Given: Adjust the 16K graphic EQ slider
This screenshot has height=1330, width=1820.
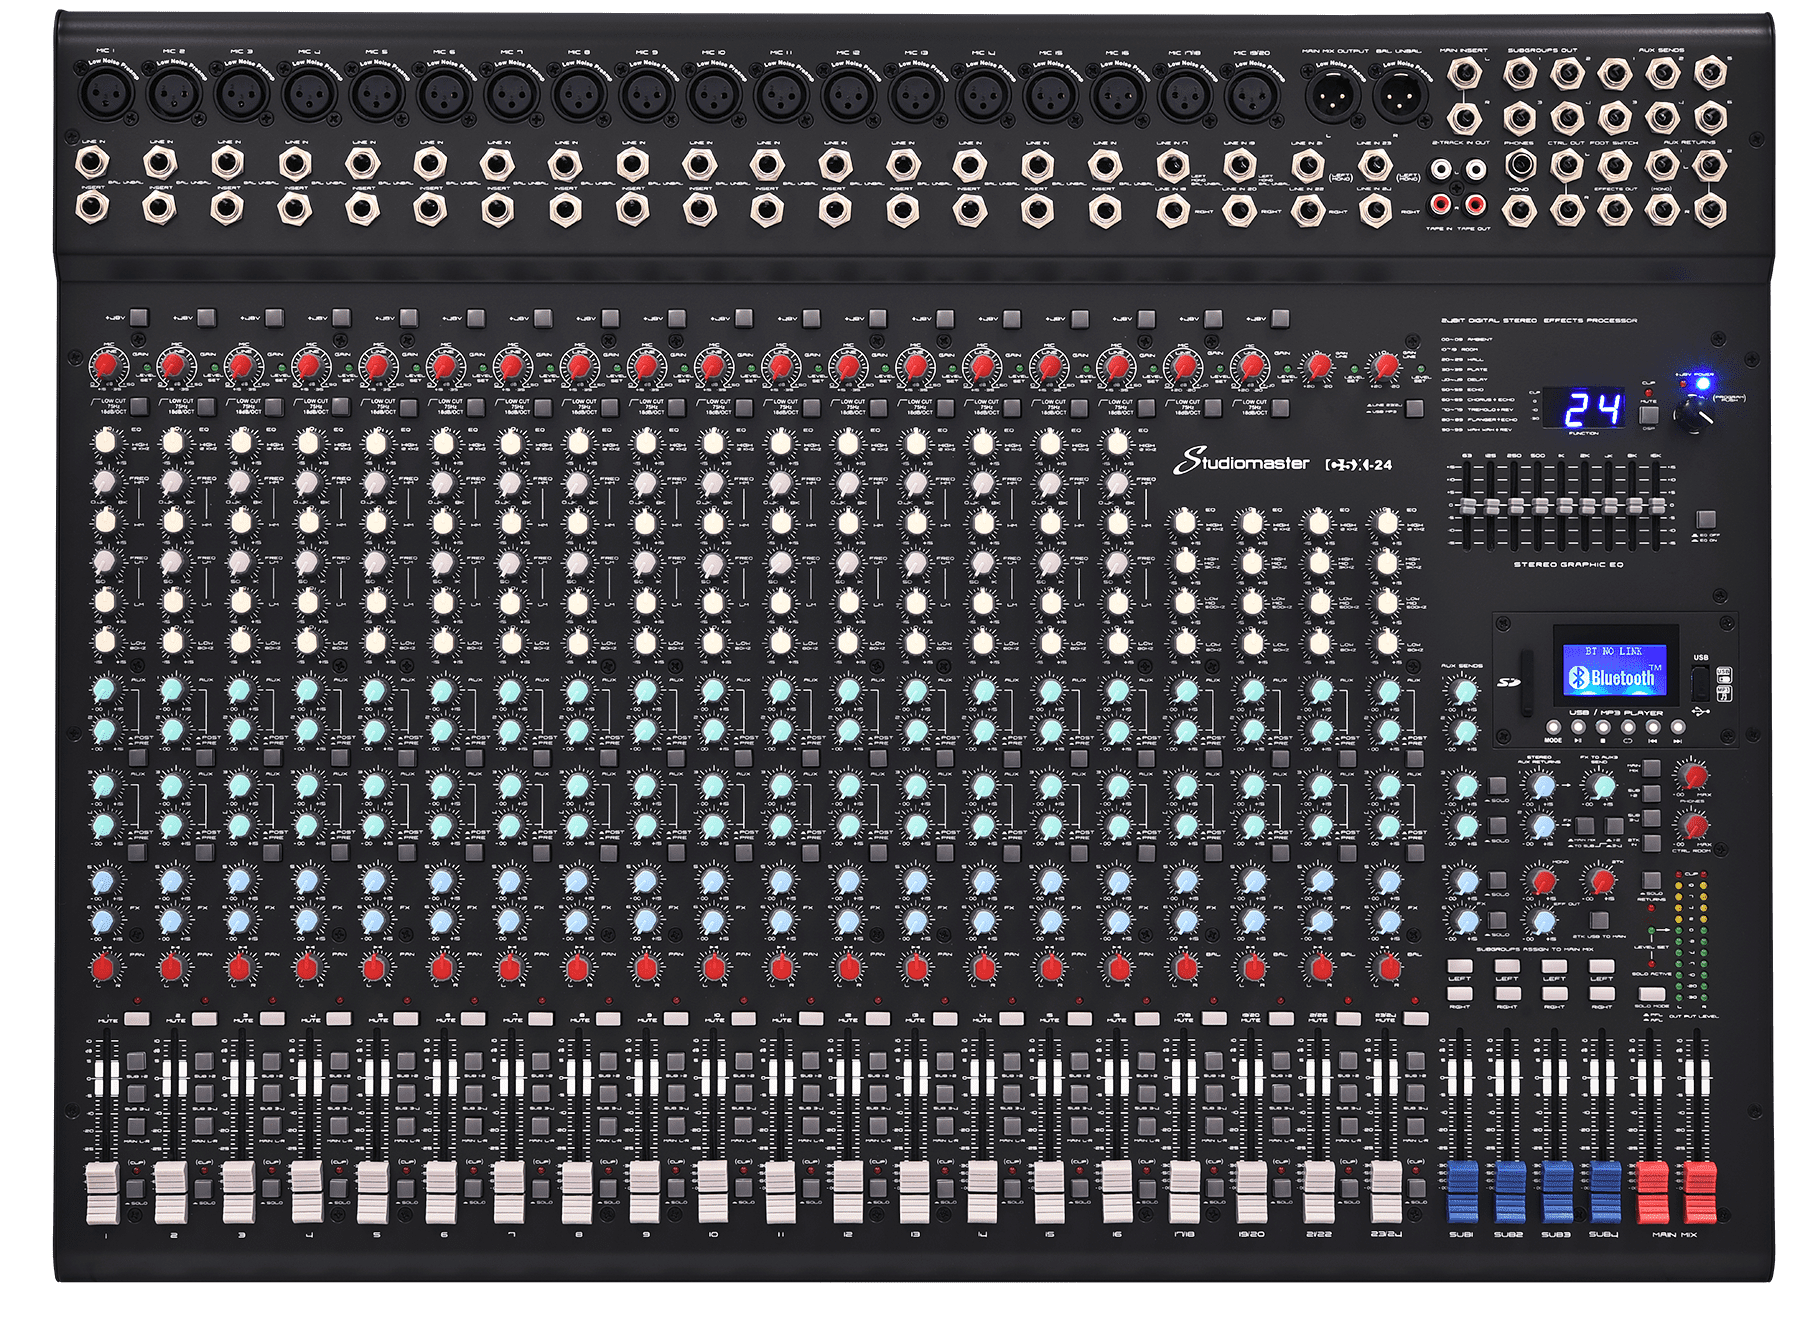Looking at the screenshot, I should [x=1658, y=506].
